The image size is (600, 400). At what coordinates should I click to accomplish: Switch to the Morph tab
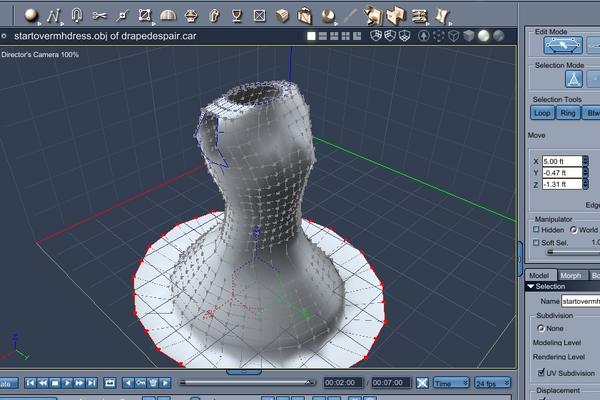pyautogui.click(x=570, y=275)
